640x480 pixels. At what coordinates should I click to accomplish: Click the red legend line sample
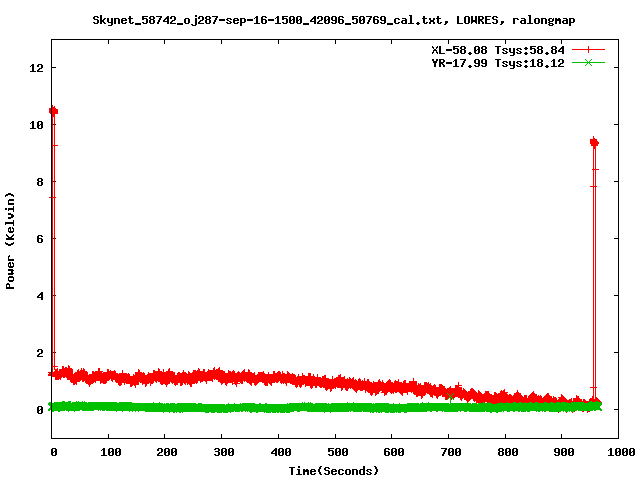point(588,50)
